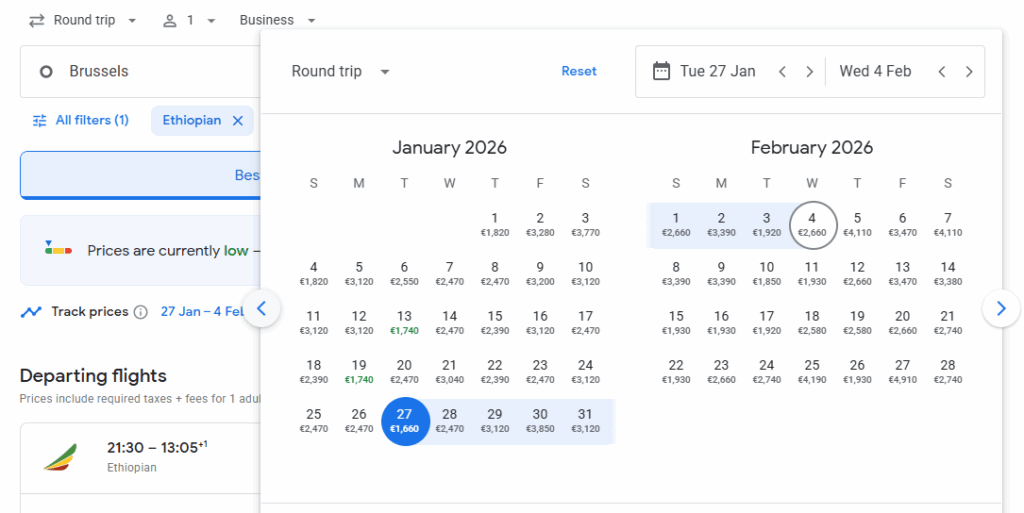This screenshot has width=1024, height=513.
Task: Click the calendar next month arrow
Action: [x=1001, y=309]
